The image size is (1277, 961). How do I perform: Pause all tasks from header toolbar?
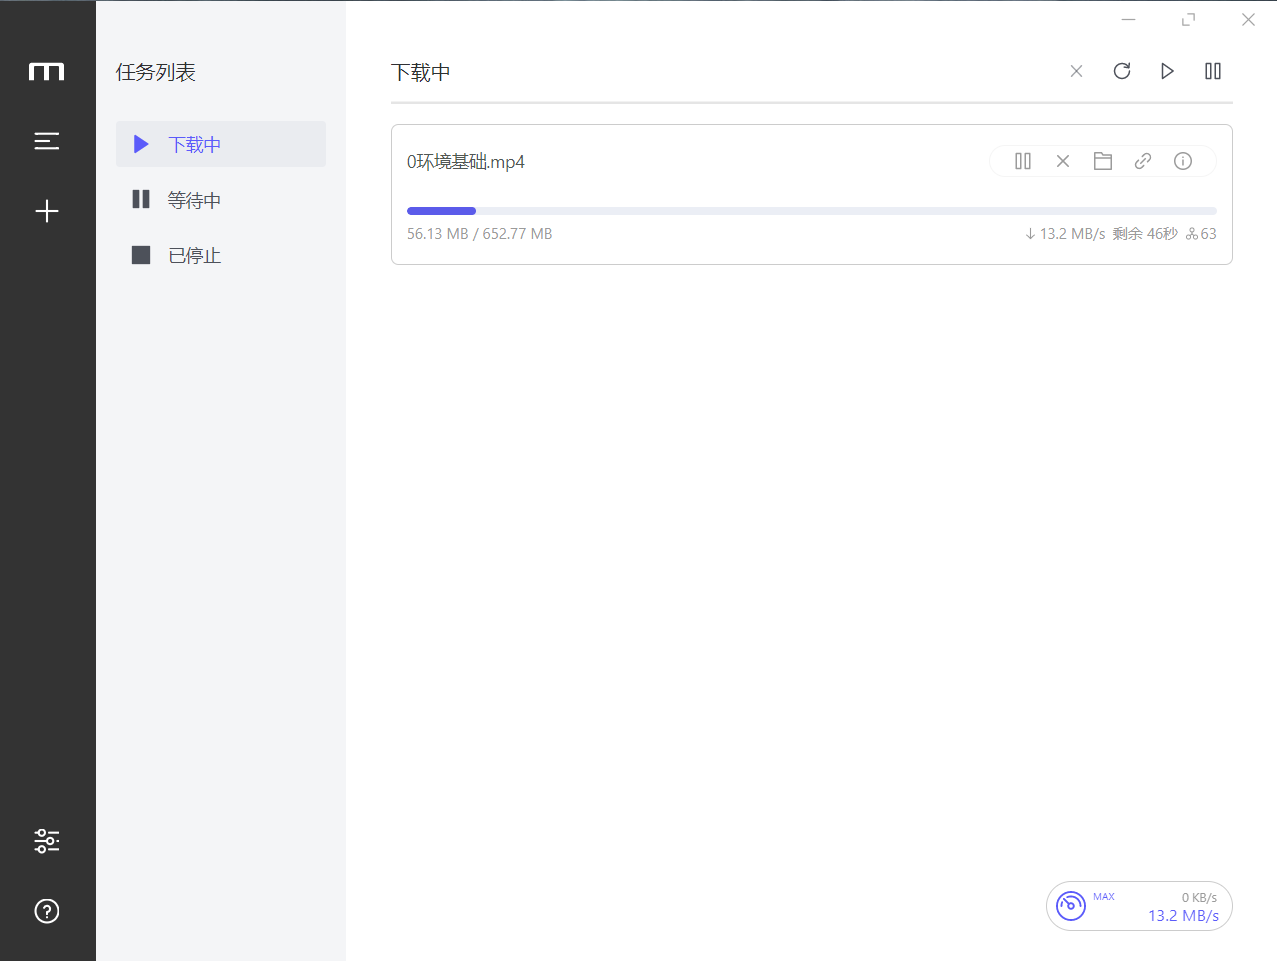(x=1213, y=71)
